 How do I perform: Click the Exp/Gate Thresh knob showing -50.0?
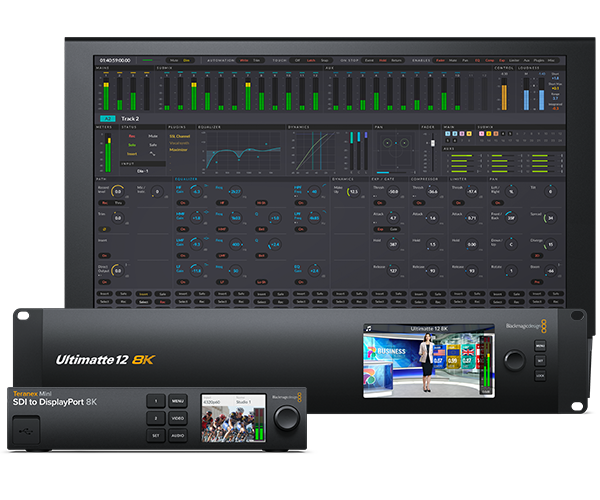tap(393, 191)
